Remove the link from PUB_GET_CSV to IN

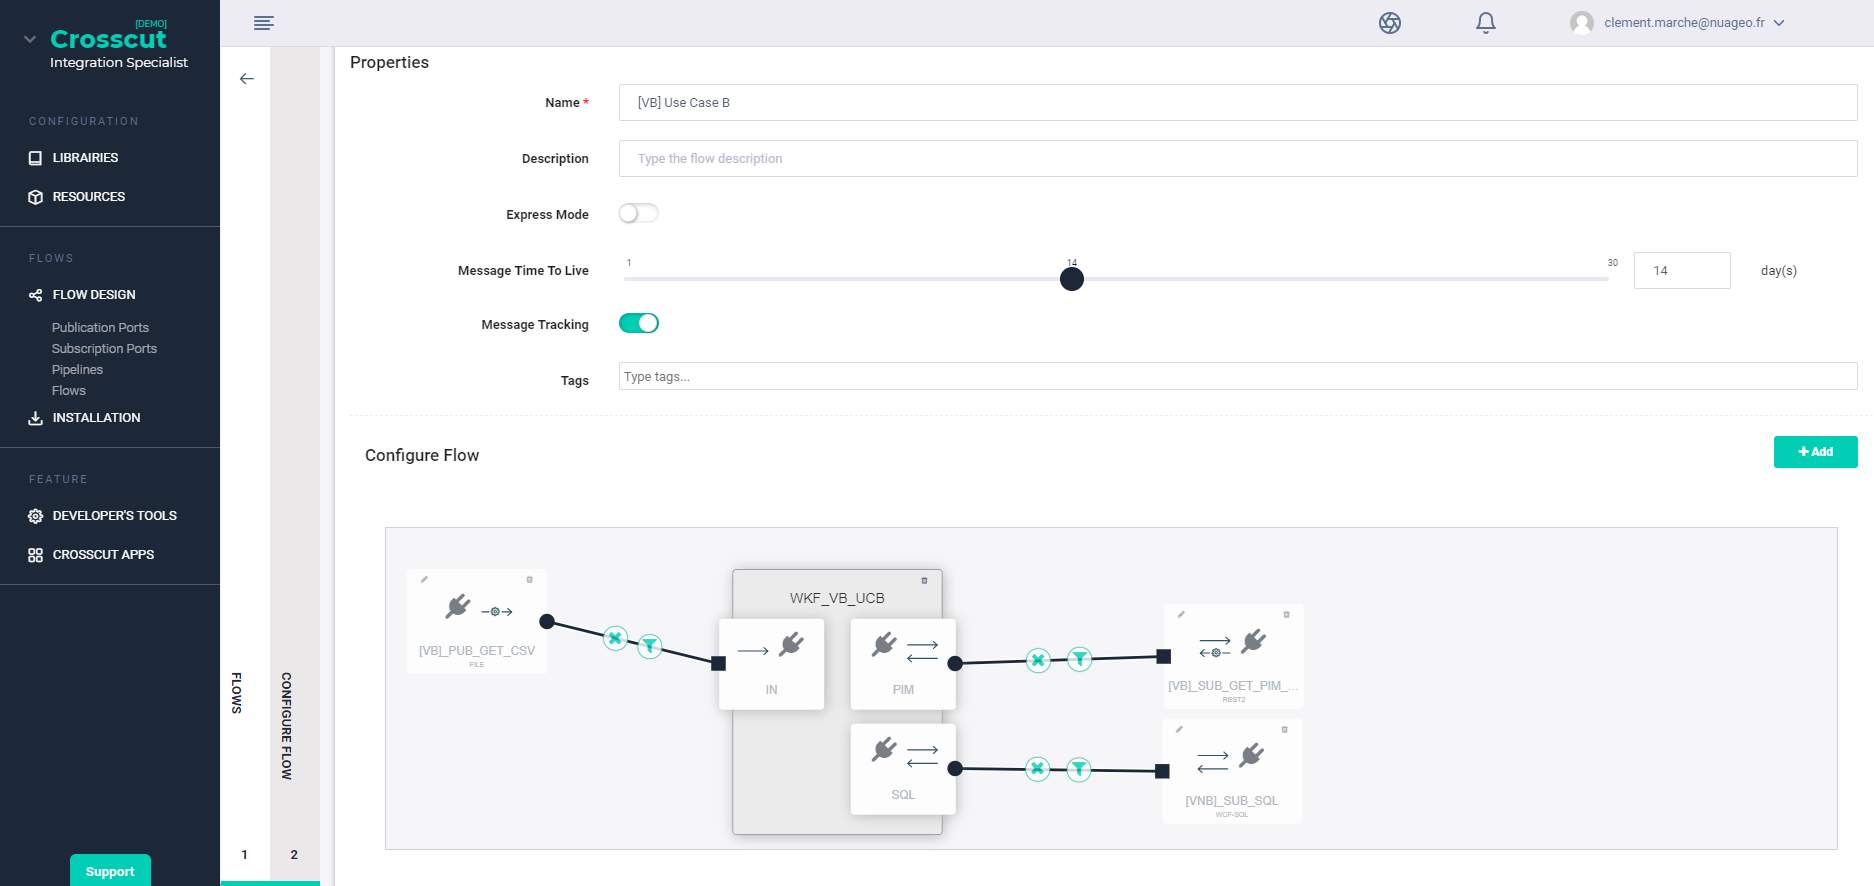click(x=616, y=637)
